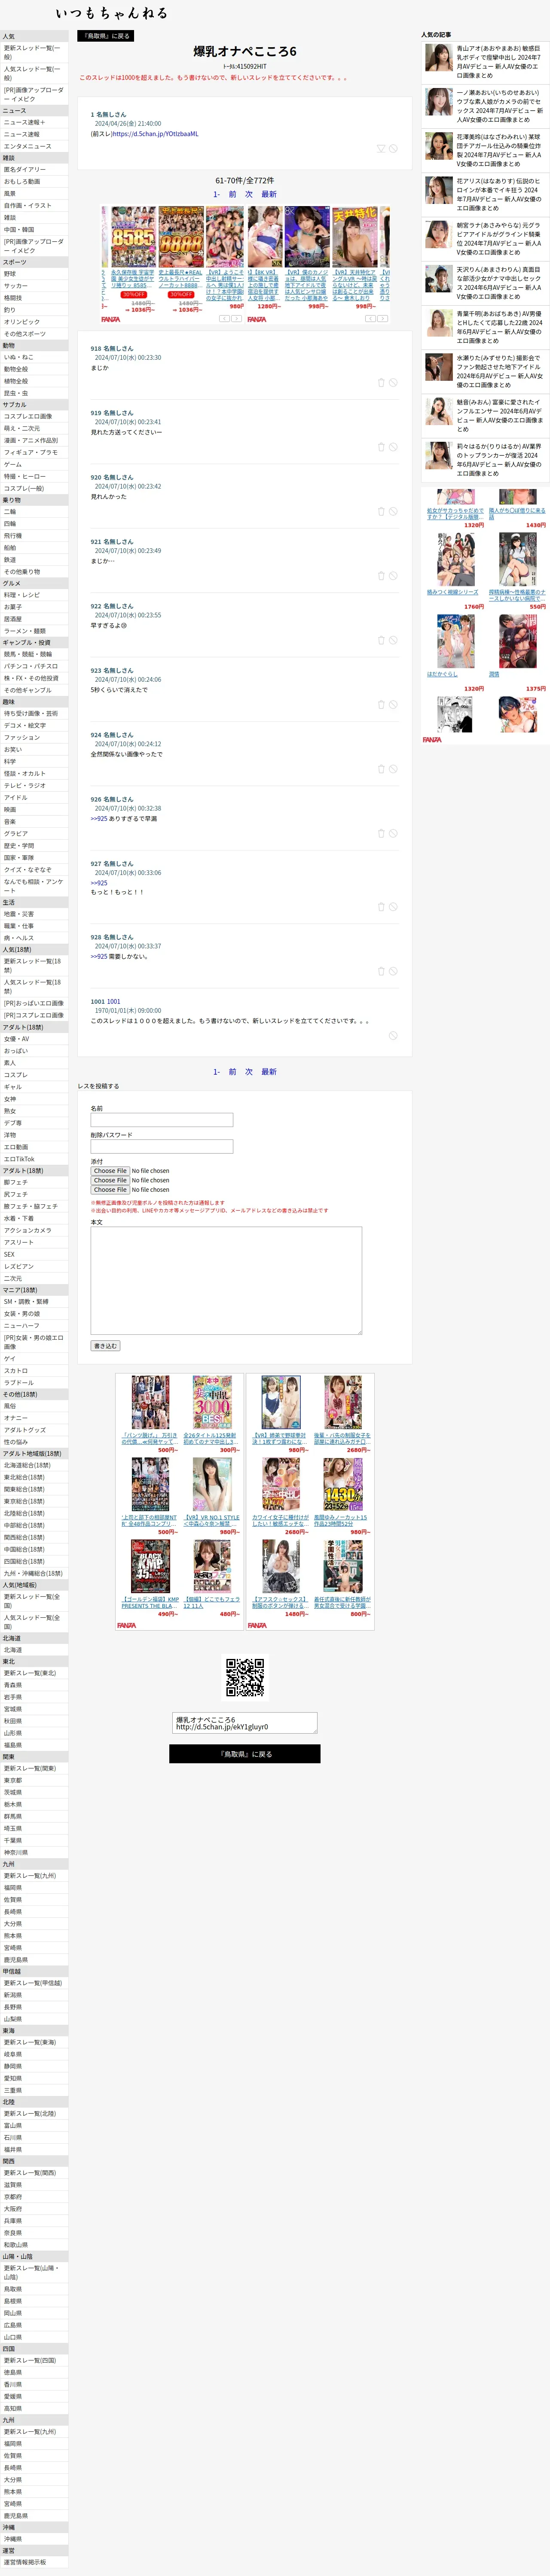
Task: Click the >>925 reply anchor in post 928
Action: (99, 957)
